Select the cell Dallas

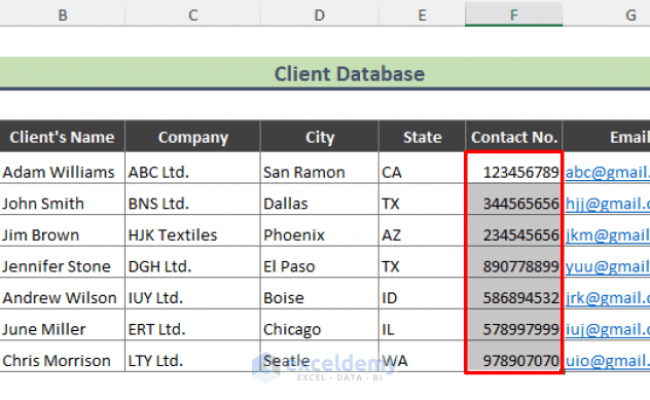coord(319,199)
